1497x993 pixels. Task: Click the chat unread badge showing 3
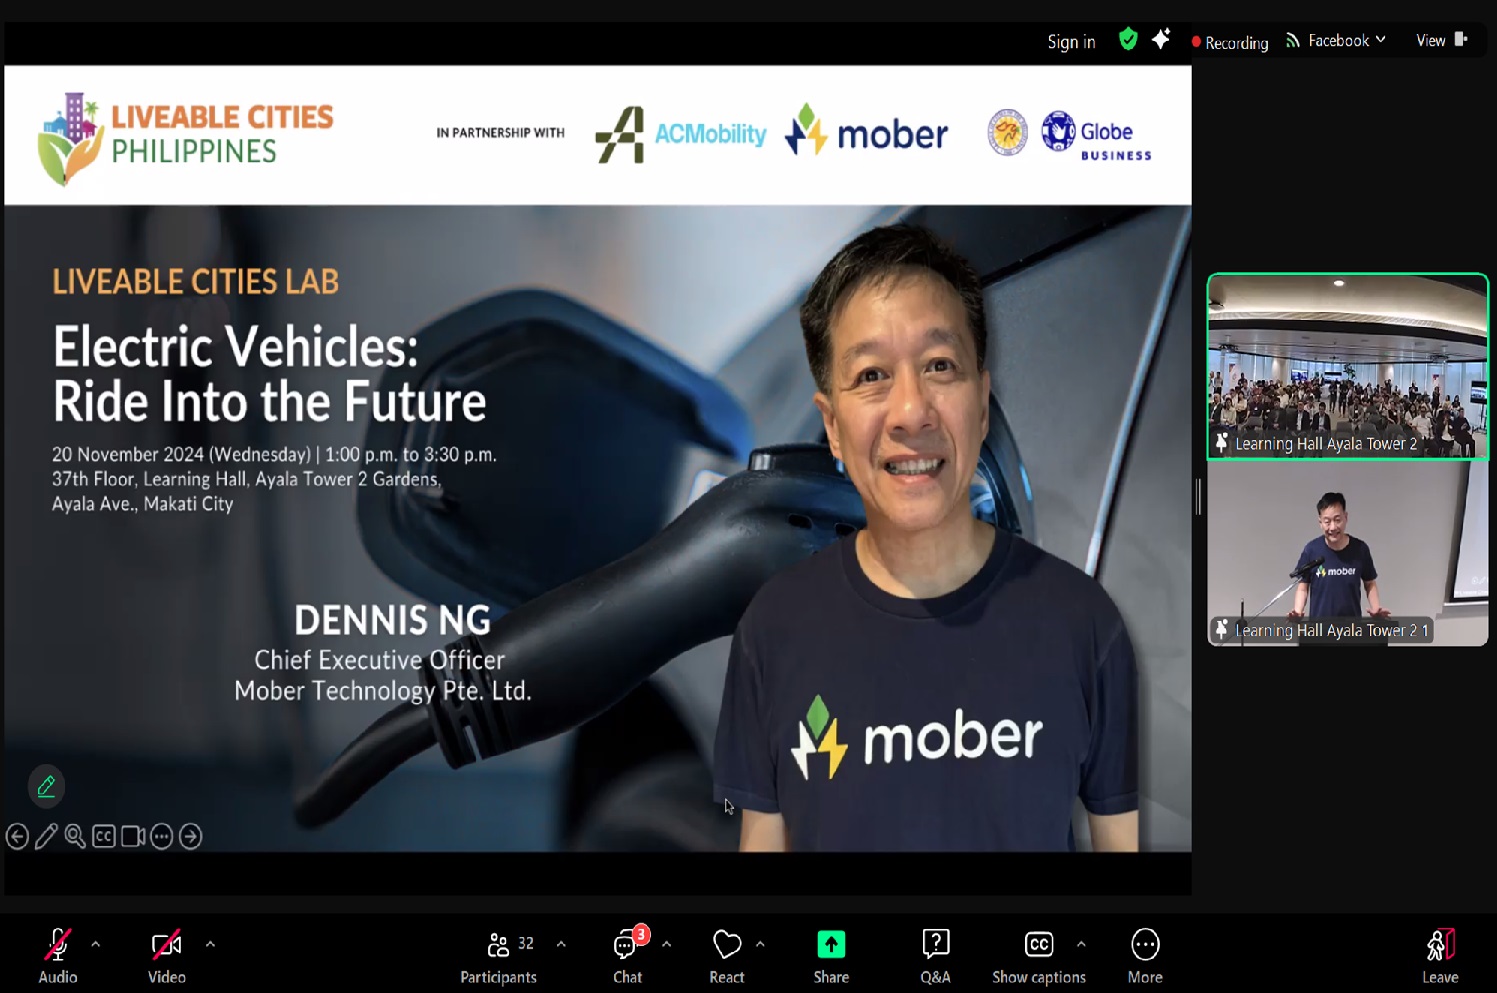[641, 934]
